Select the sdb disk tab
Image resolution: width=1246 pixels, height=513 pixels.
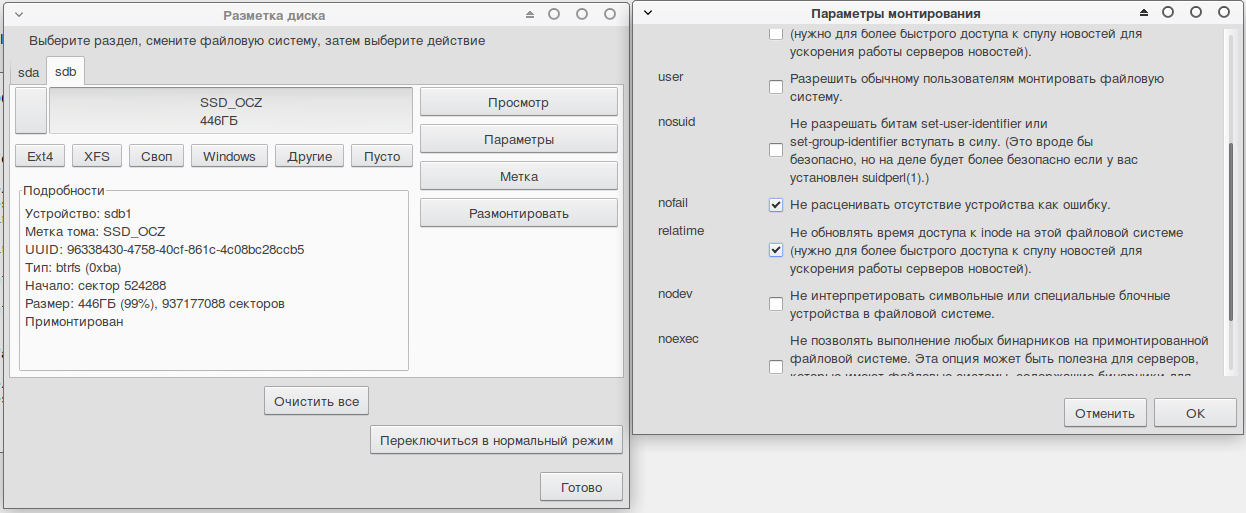[x=66, y=71]
